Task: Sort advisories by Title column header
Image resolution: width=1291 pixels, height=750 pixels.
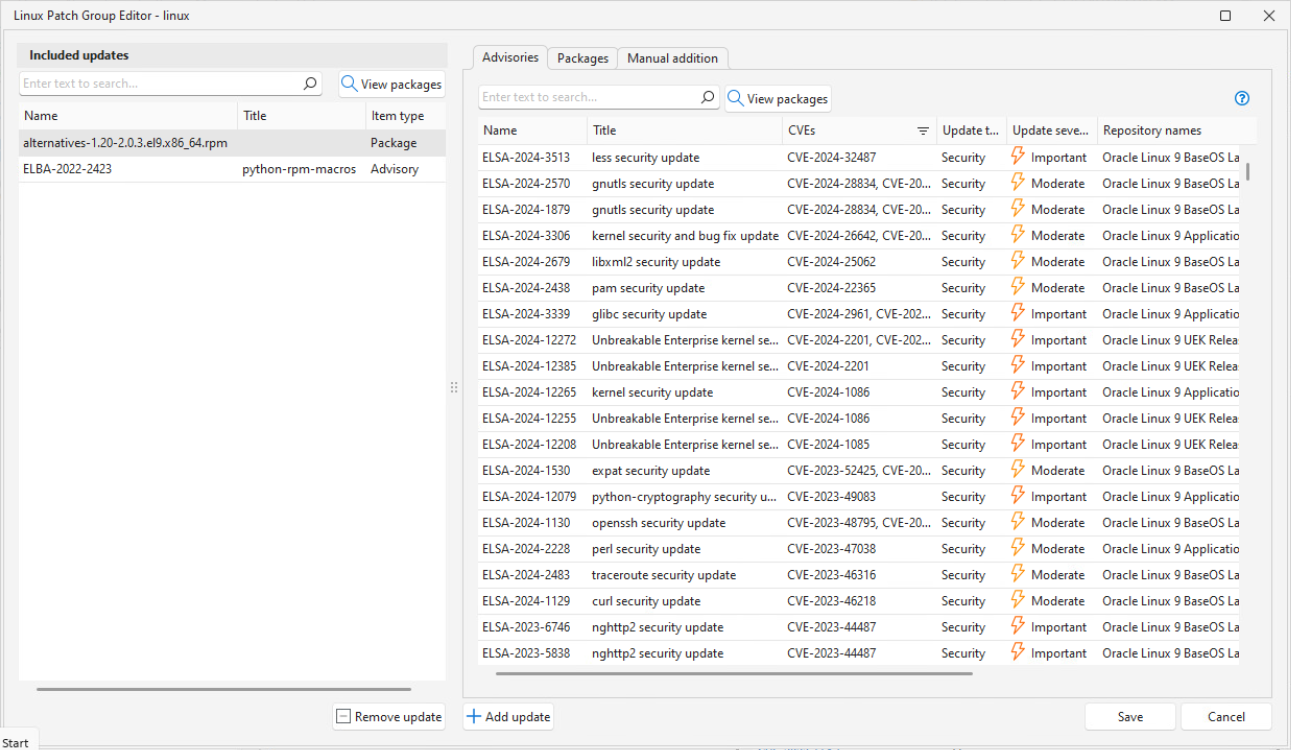Action: point(685,130)
